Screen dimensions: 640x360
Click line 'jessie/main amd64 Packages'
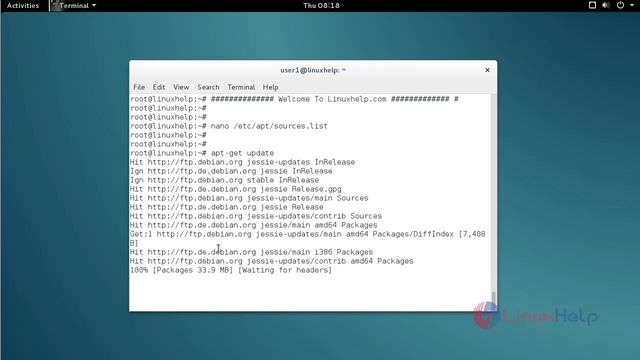click(x=253, y=225)
